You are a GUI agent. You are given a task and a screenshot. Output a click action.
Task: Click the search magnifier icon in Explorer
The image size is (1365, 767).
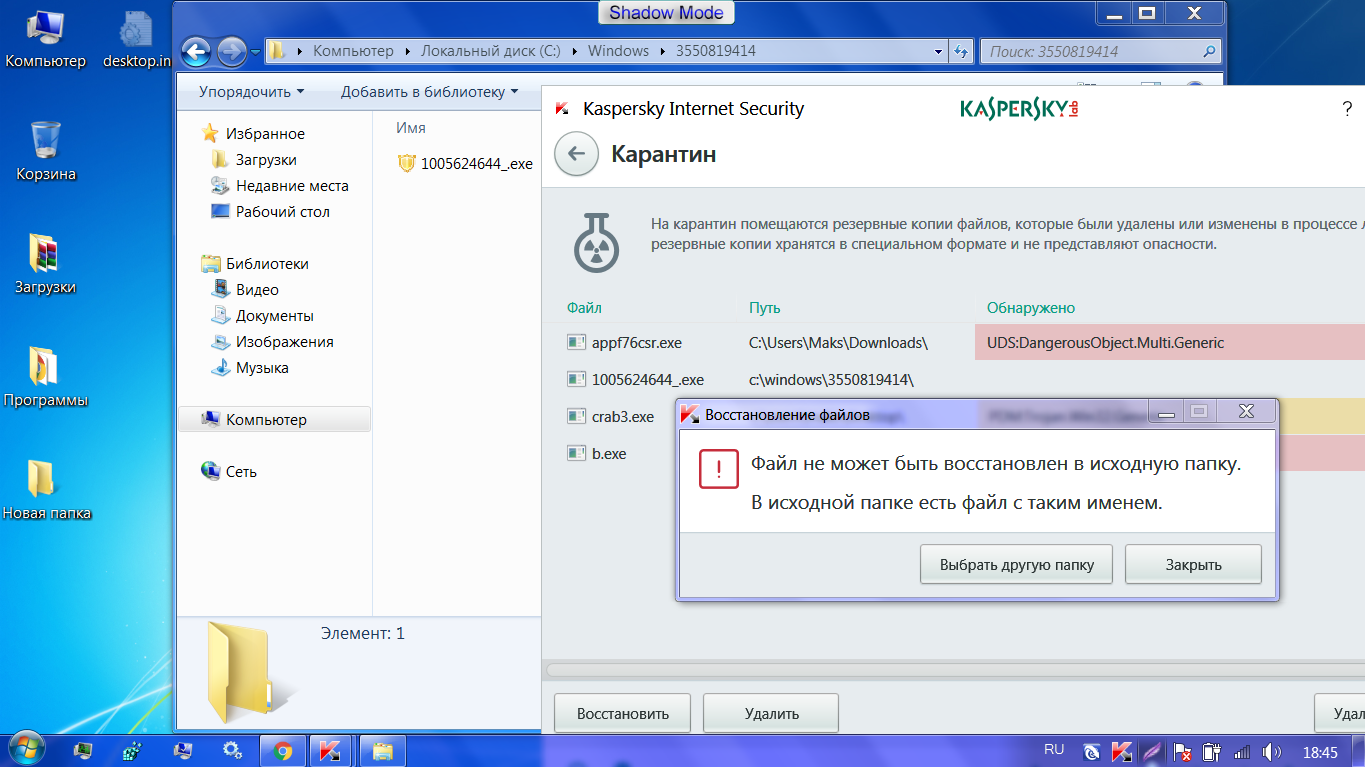1209,51
